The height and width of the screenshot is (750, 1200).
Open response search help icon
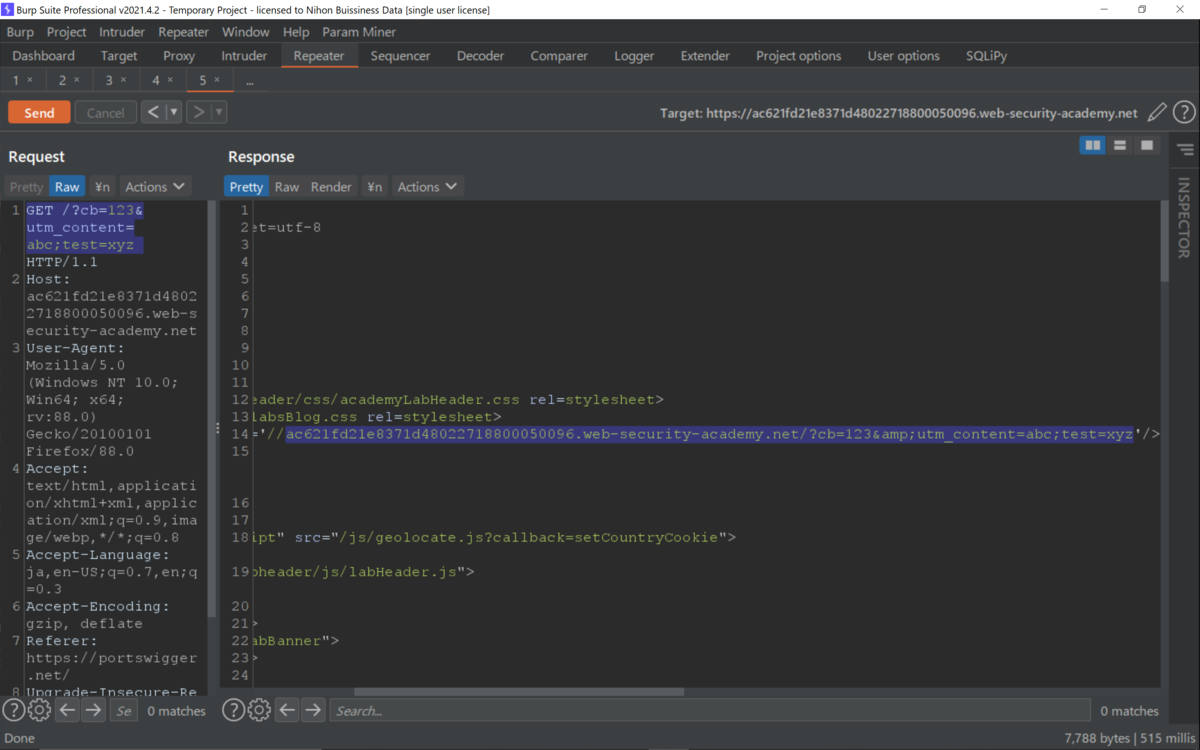coord(233,710)
